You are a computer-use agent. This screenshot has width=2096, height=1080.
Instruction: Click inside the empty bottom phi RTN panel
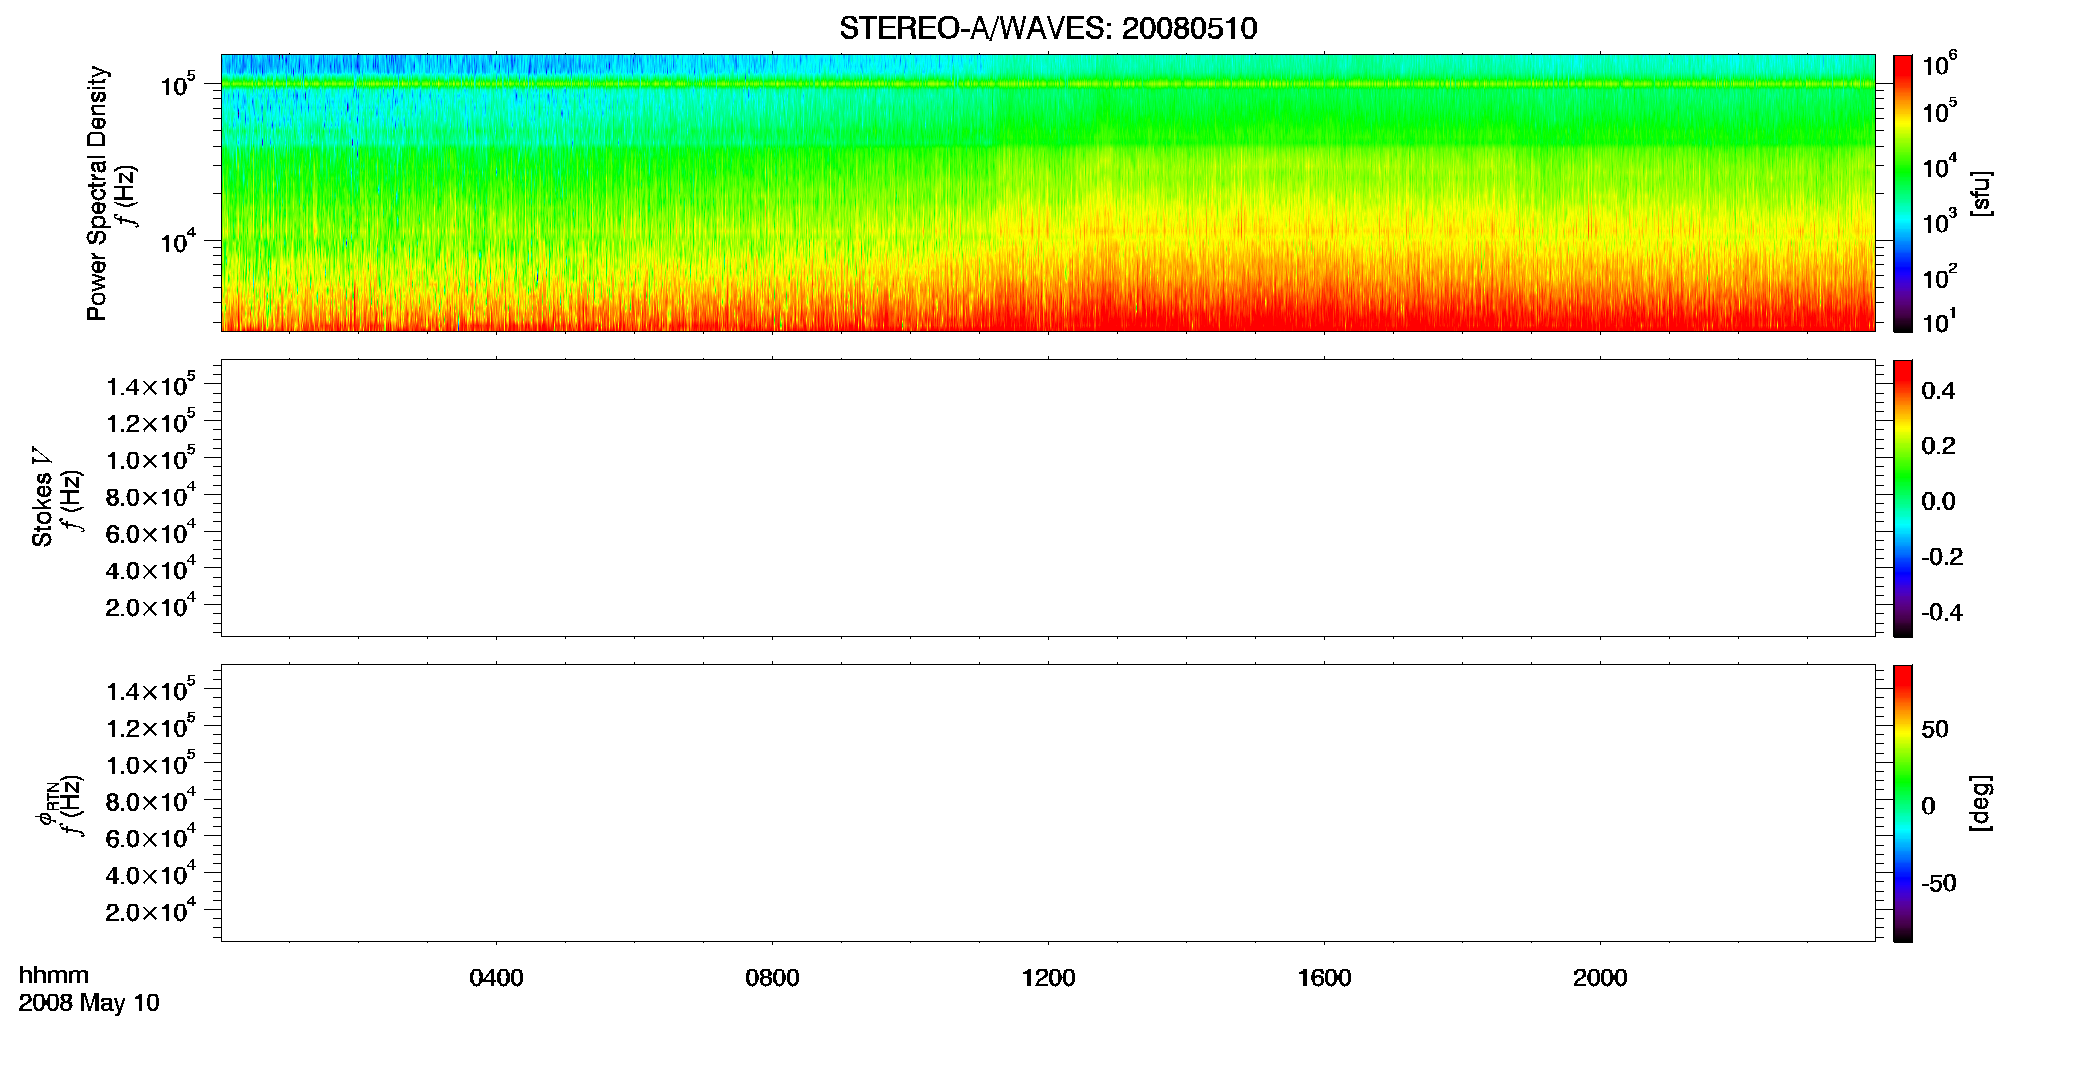click(x=1048, y=803)
